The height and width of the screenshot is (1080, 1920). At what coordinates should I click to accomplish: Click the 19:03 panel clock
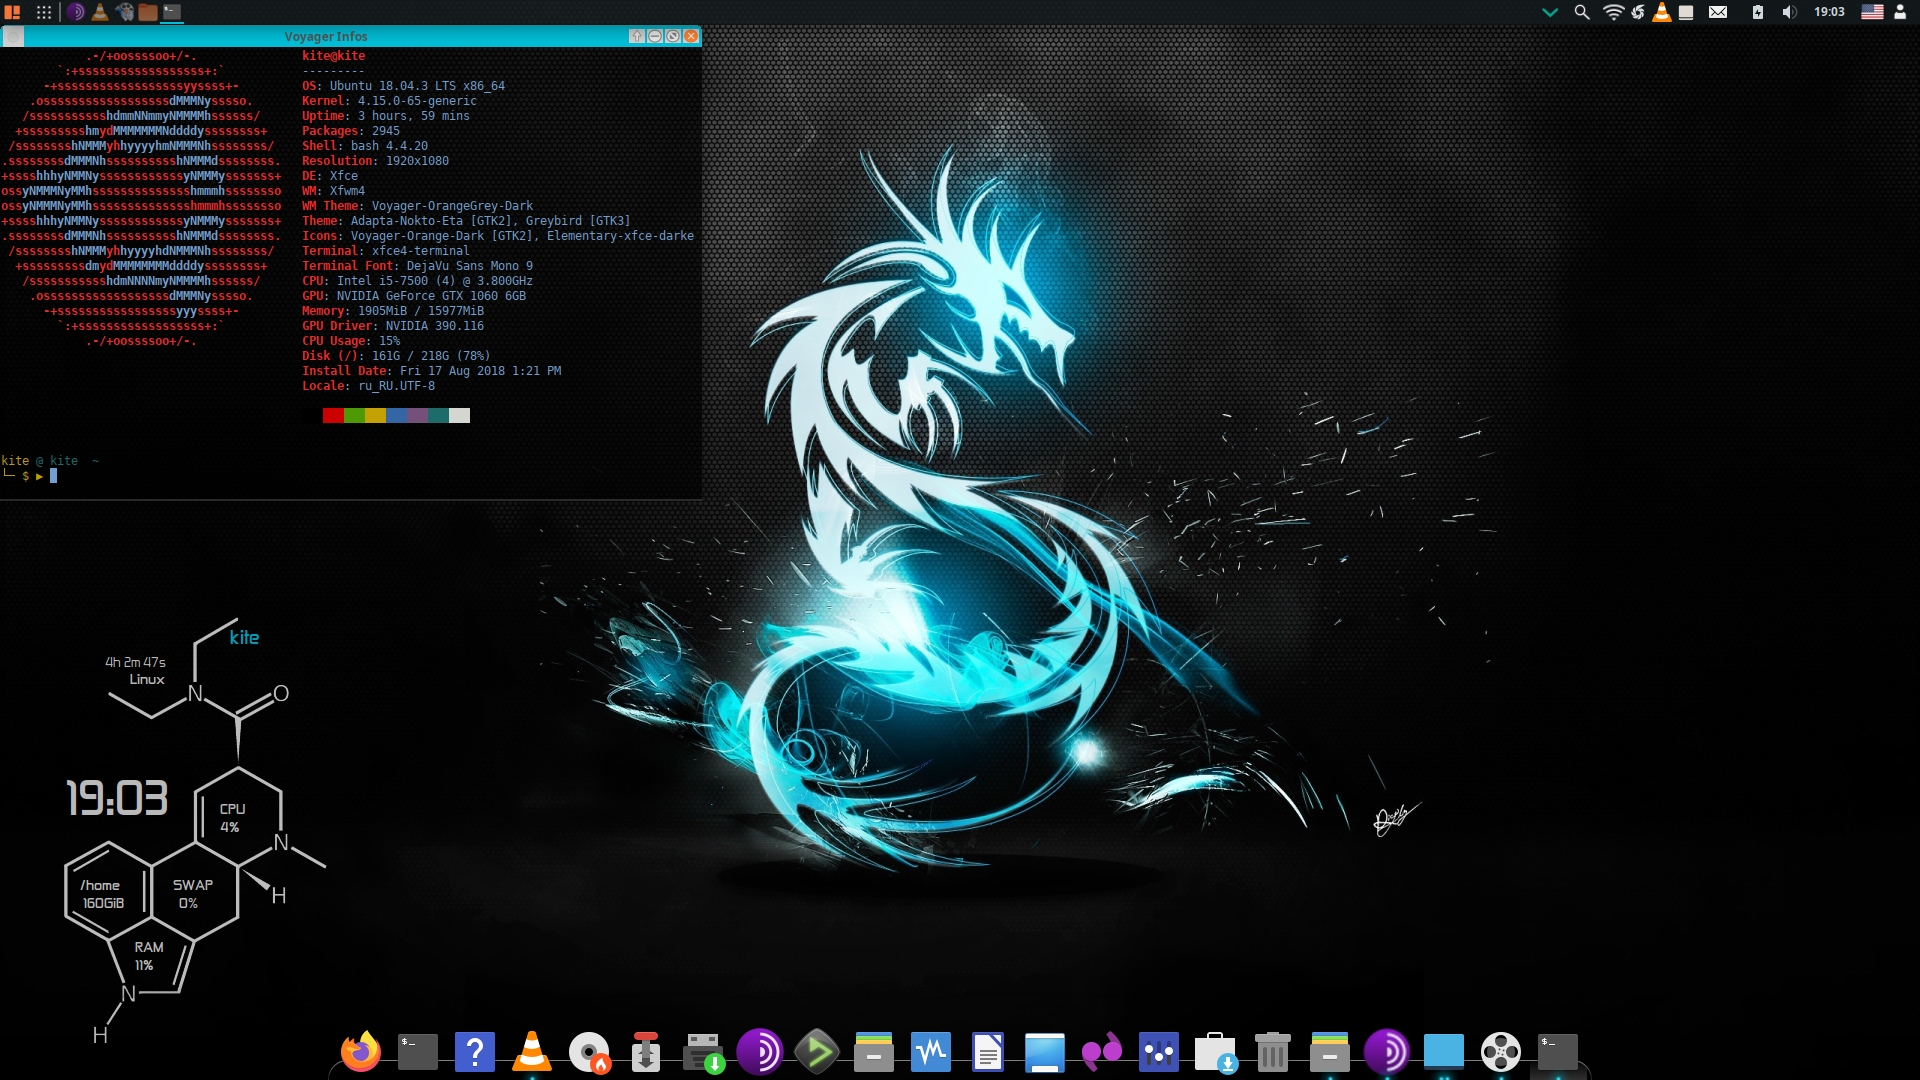(x=1829, y=12)
